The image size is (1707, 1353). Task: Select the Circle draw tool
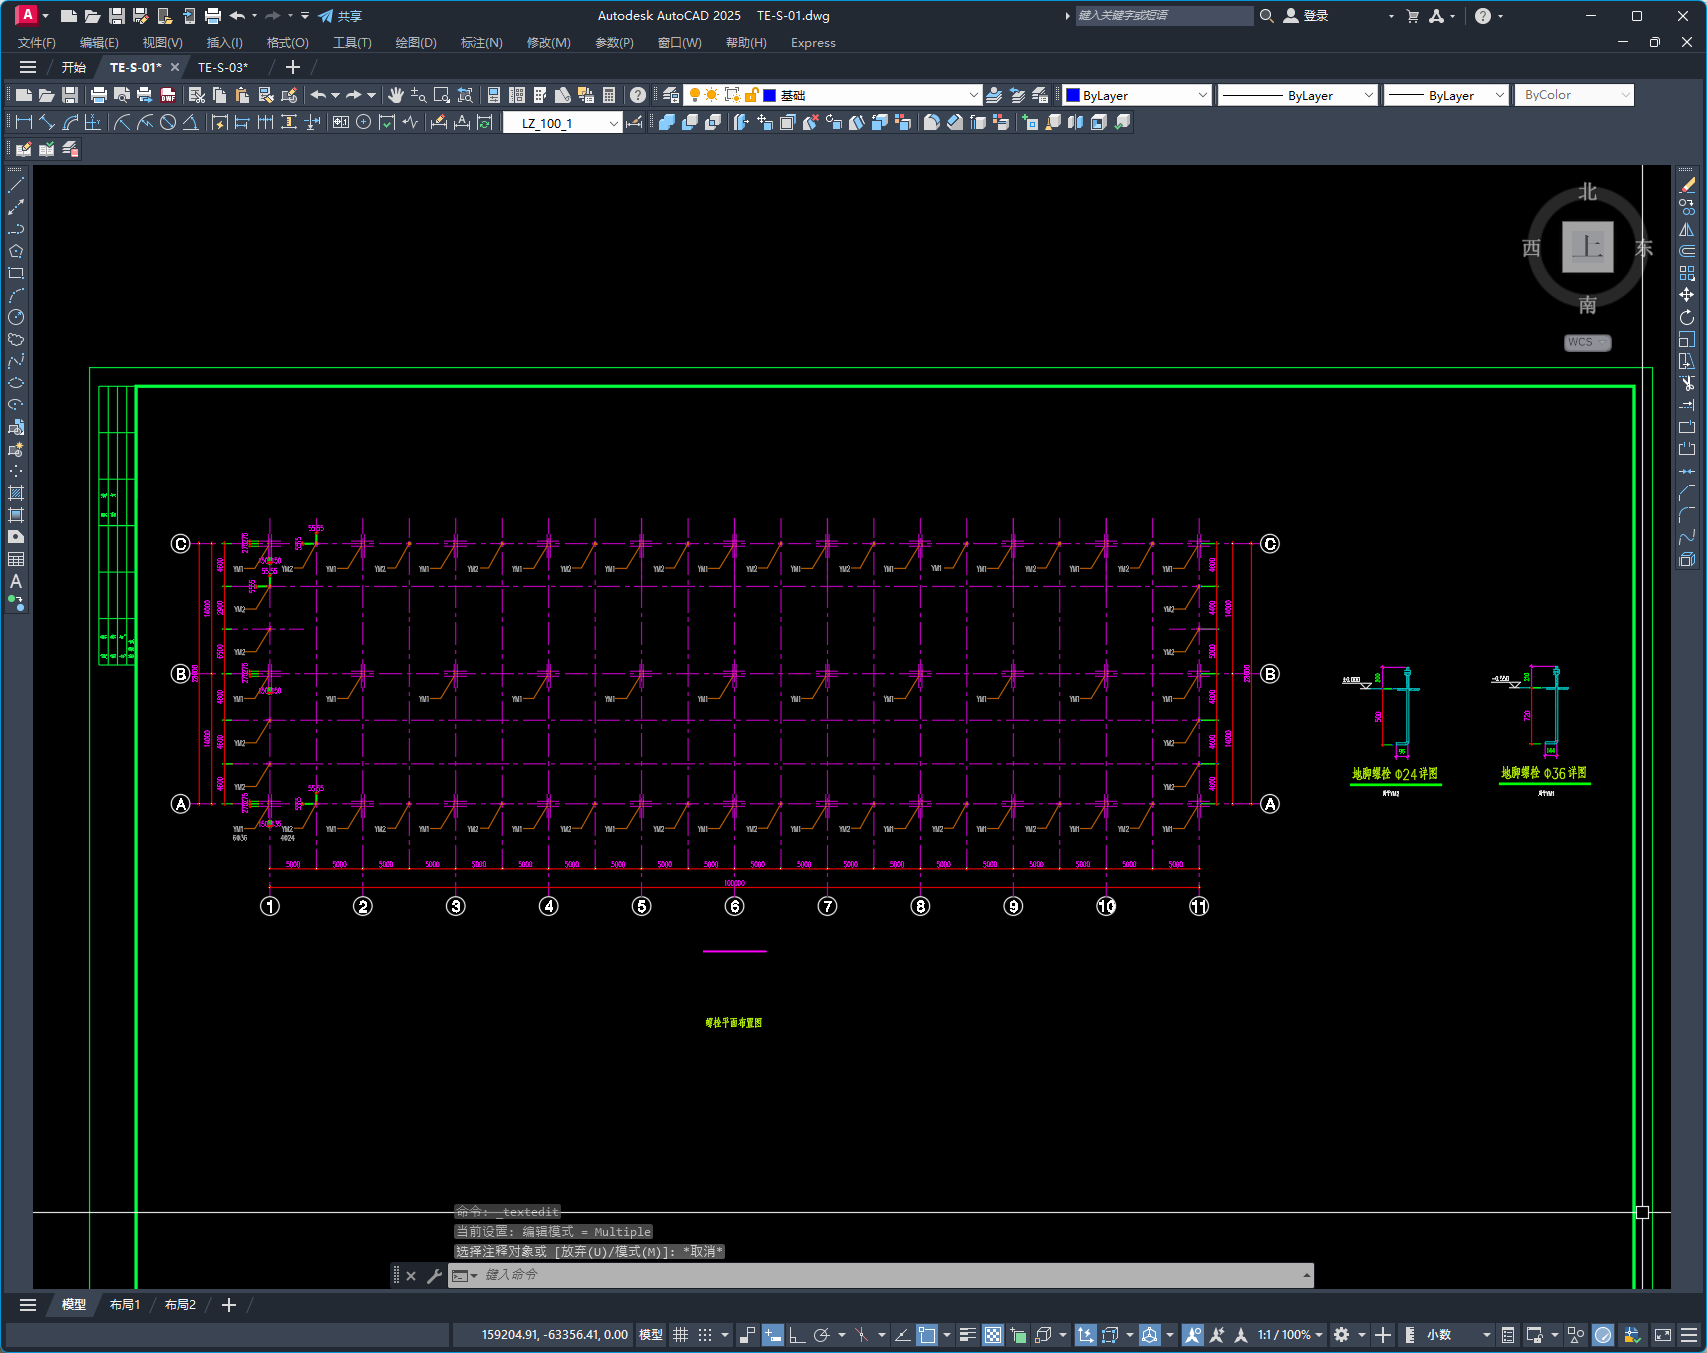[16, 317]
